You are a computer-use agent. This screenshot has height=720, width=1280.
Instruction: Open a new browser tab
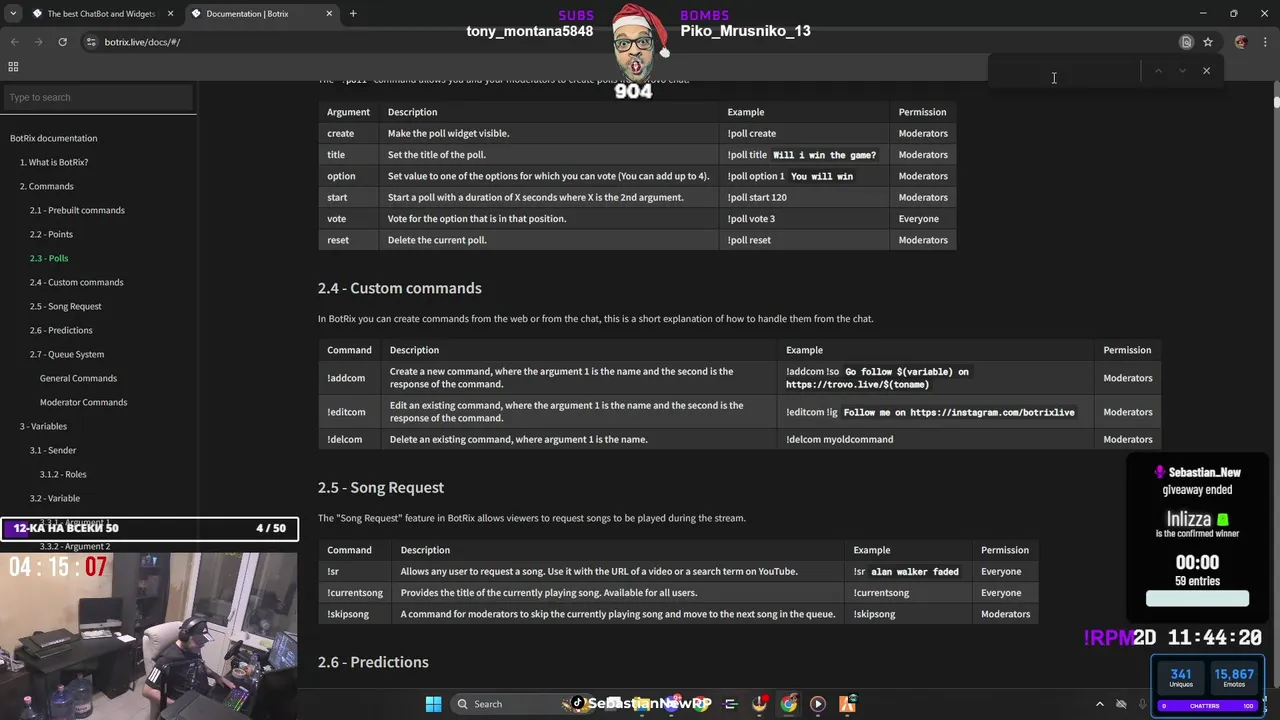353,14
